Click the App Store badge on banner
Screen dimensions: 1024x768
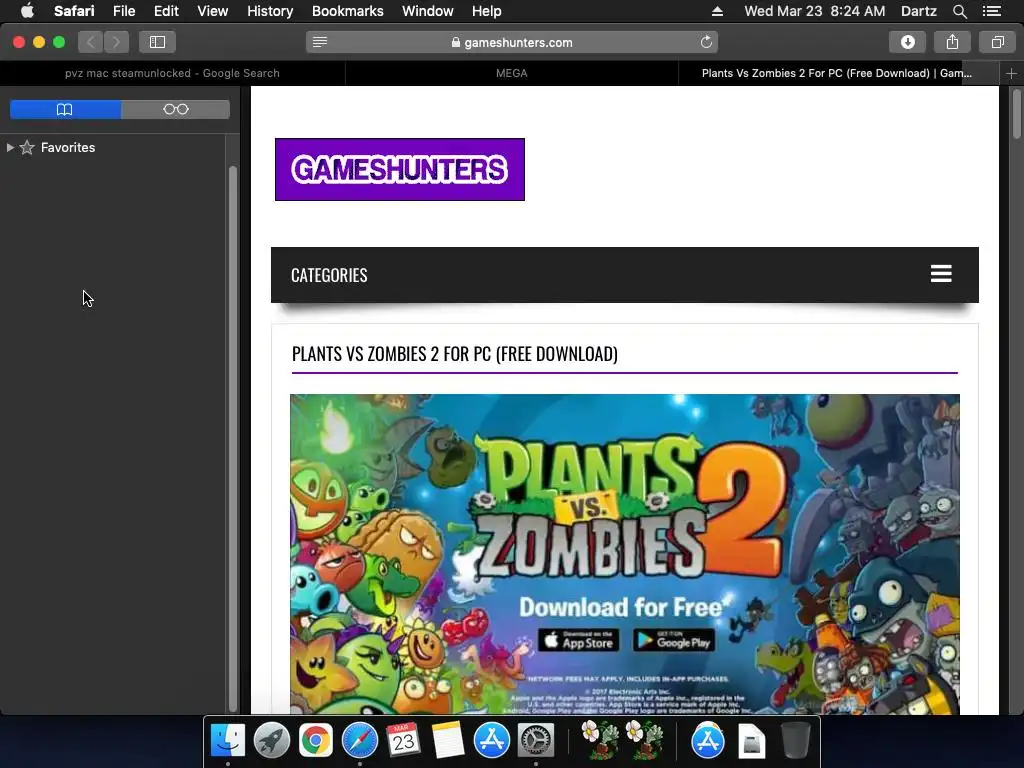click(x=579, y=641)
